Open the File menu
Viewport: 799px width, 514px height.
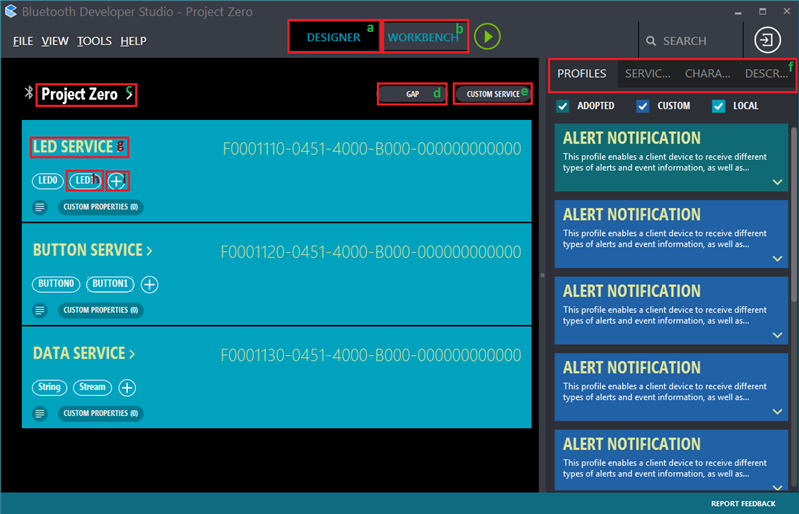23,41
